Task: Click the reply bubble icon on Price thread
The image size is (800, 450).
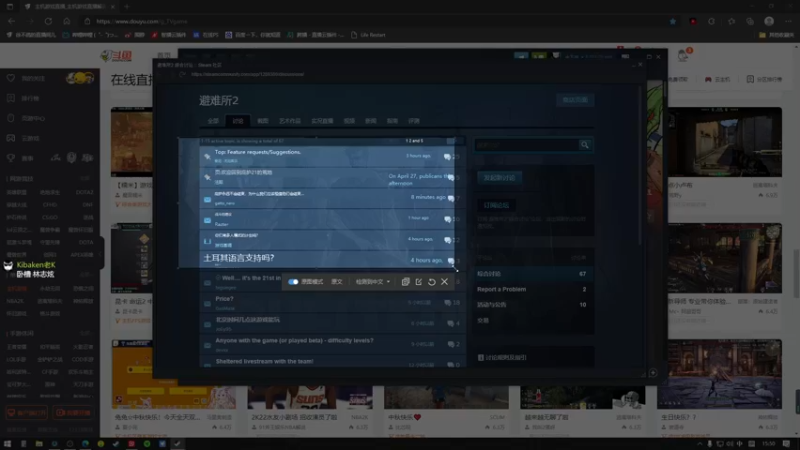Action: tap(448, 303)
